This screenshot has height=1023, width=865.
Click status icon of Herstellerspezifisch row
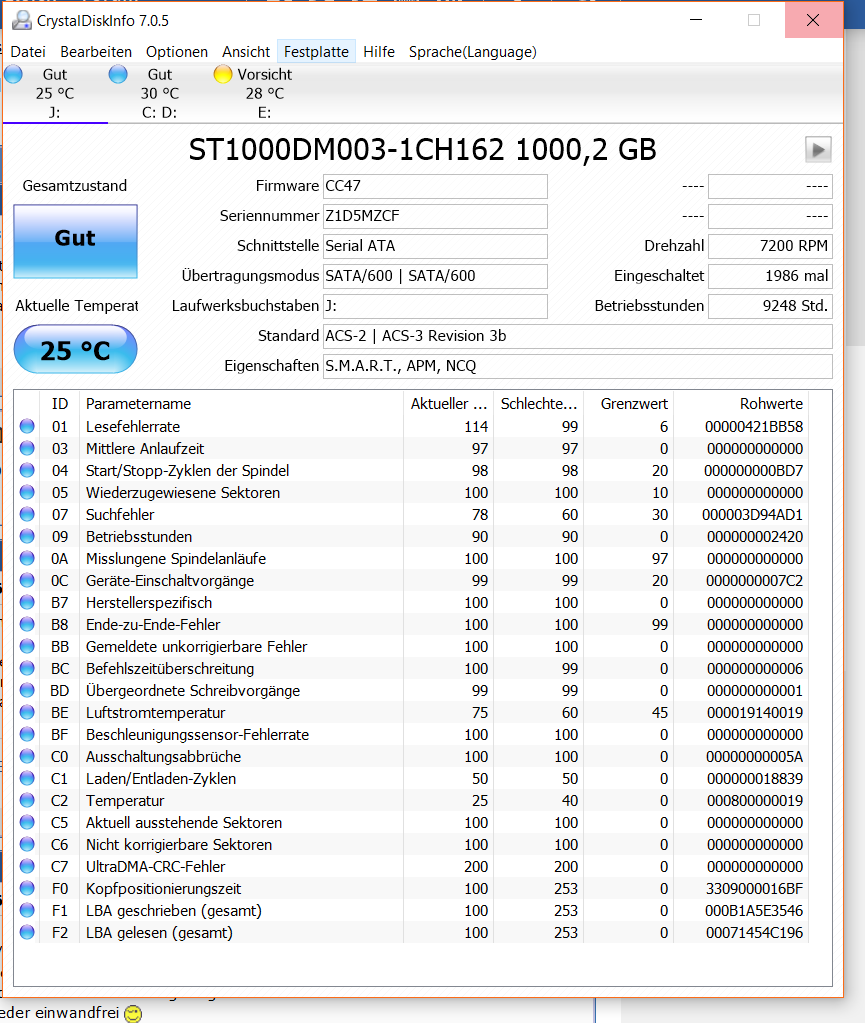pos(27,602)
